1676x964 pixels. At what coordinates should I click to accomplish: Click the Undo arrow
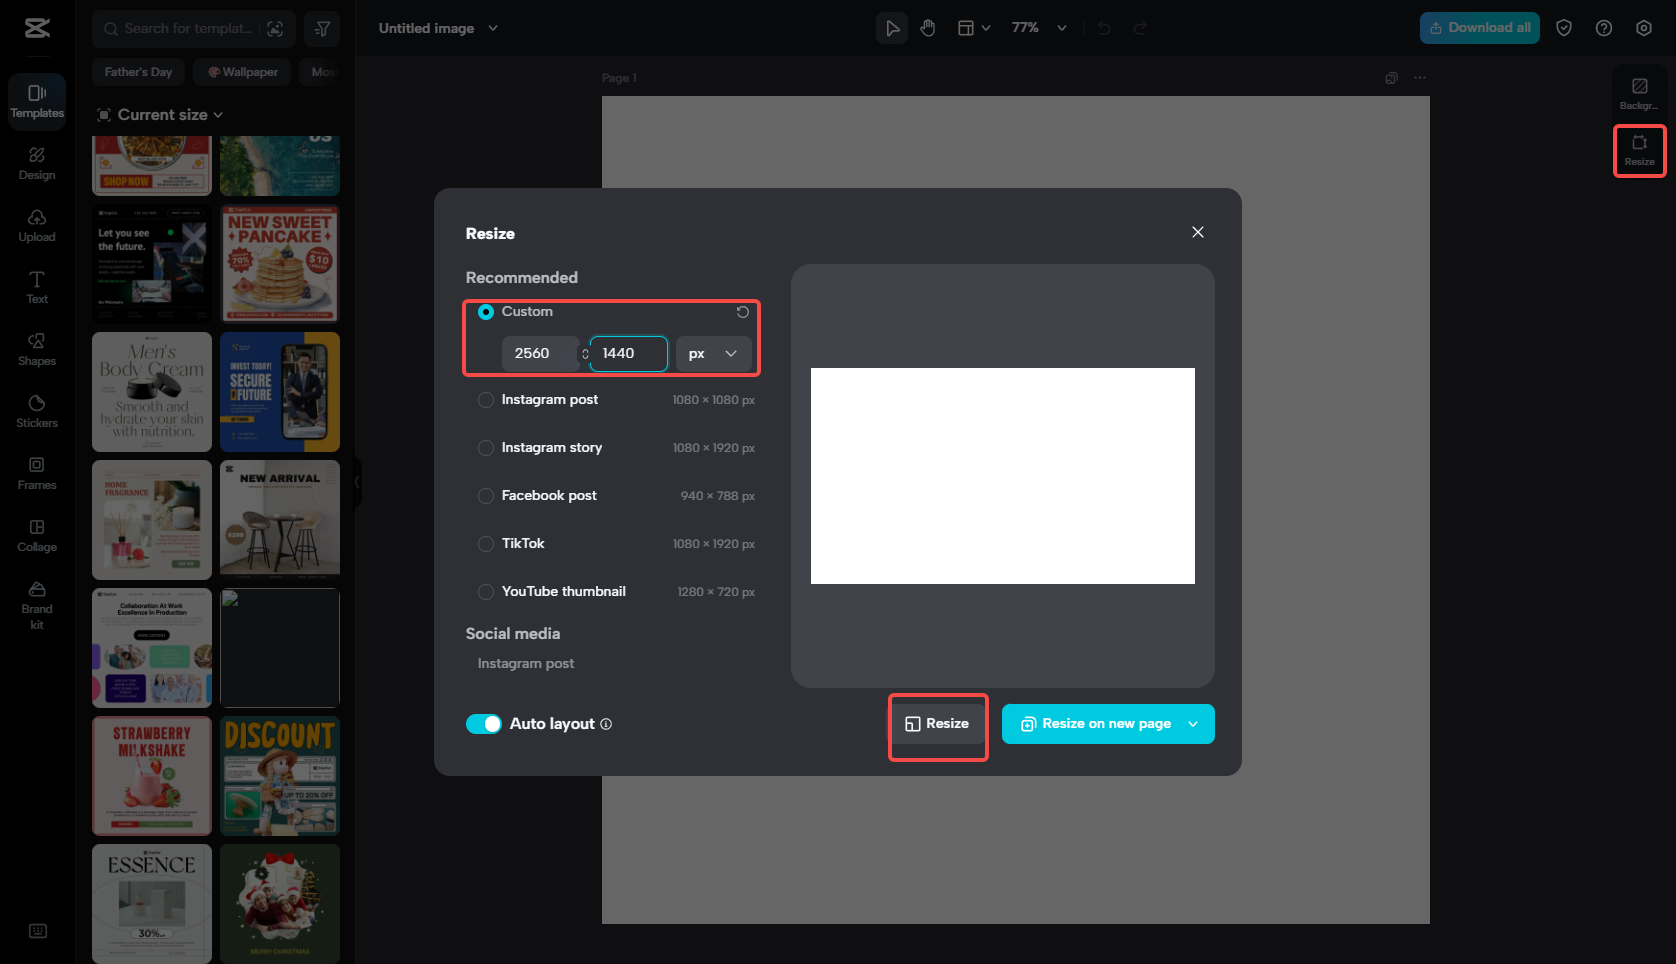(1103, 28)
